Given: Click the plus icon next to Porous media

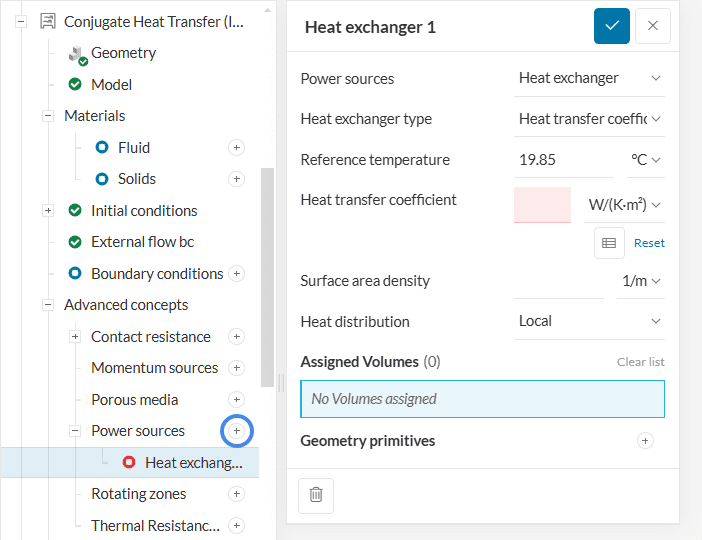Looking at the screenshot, I should (237, 400).
